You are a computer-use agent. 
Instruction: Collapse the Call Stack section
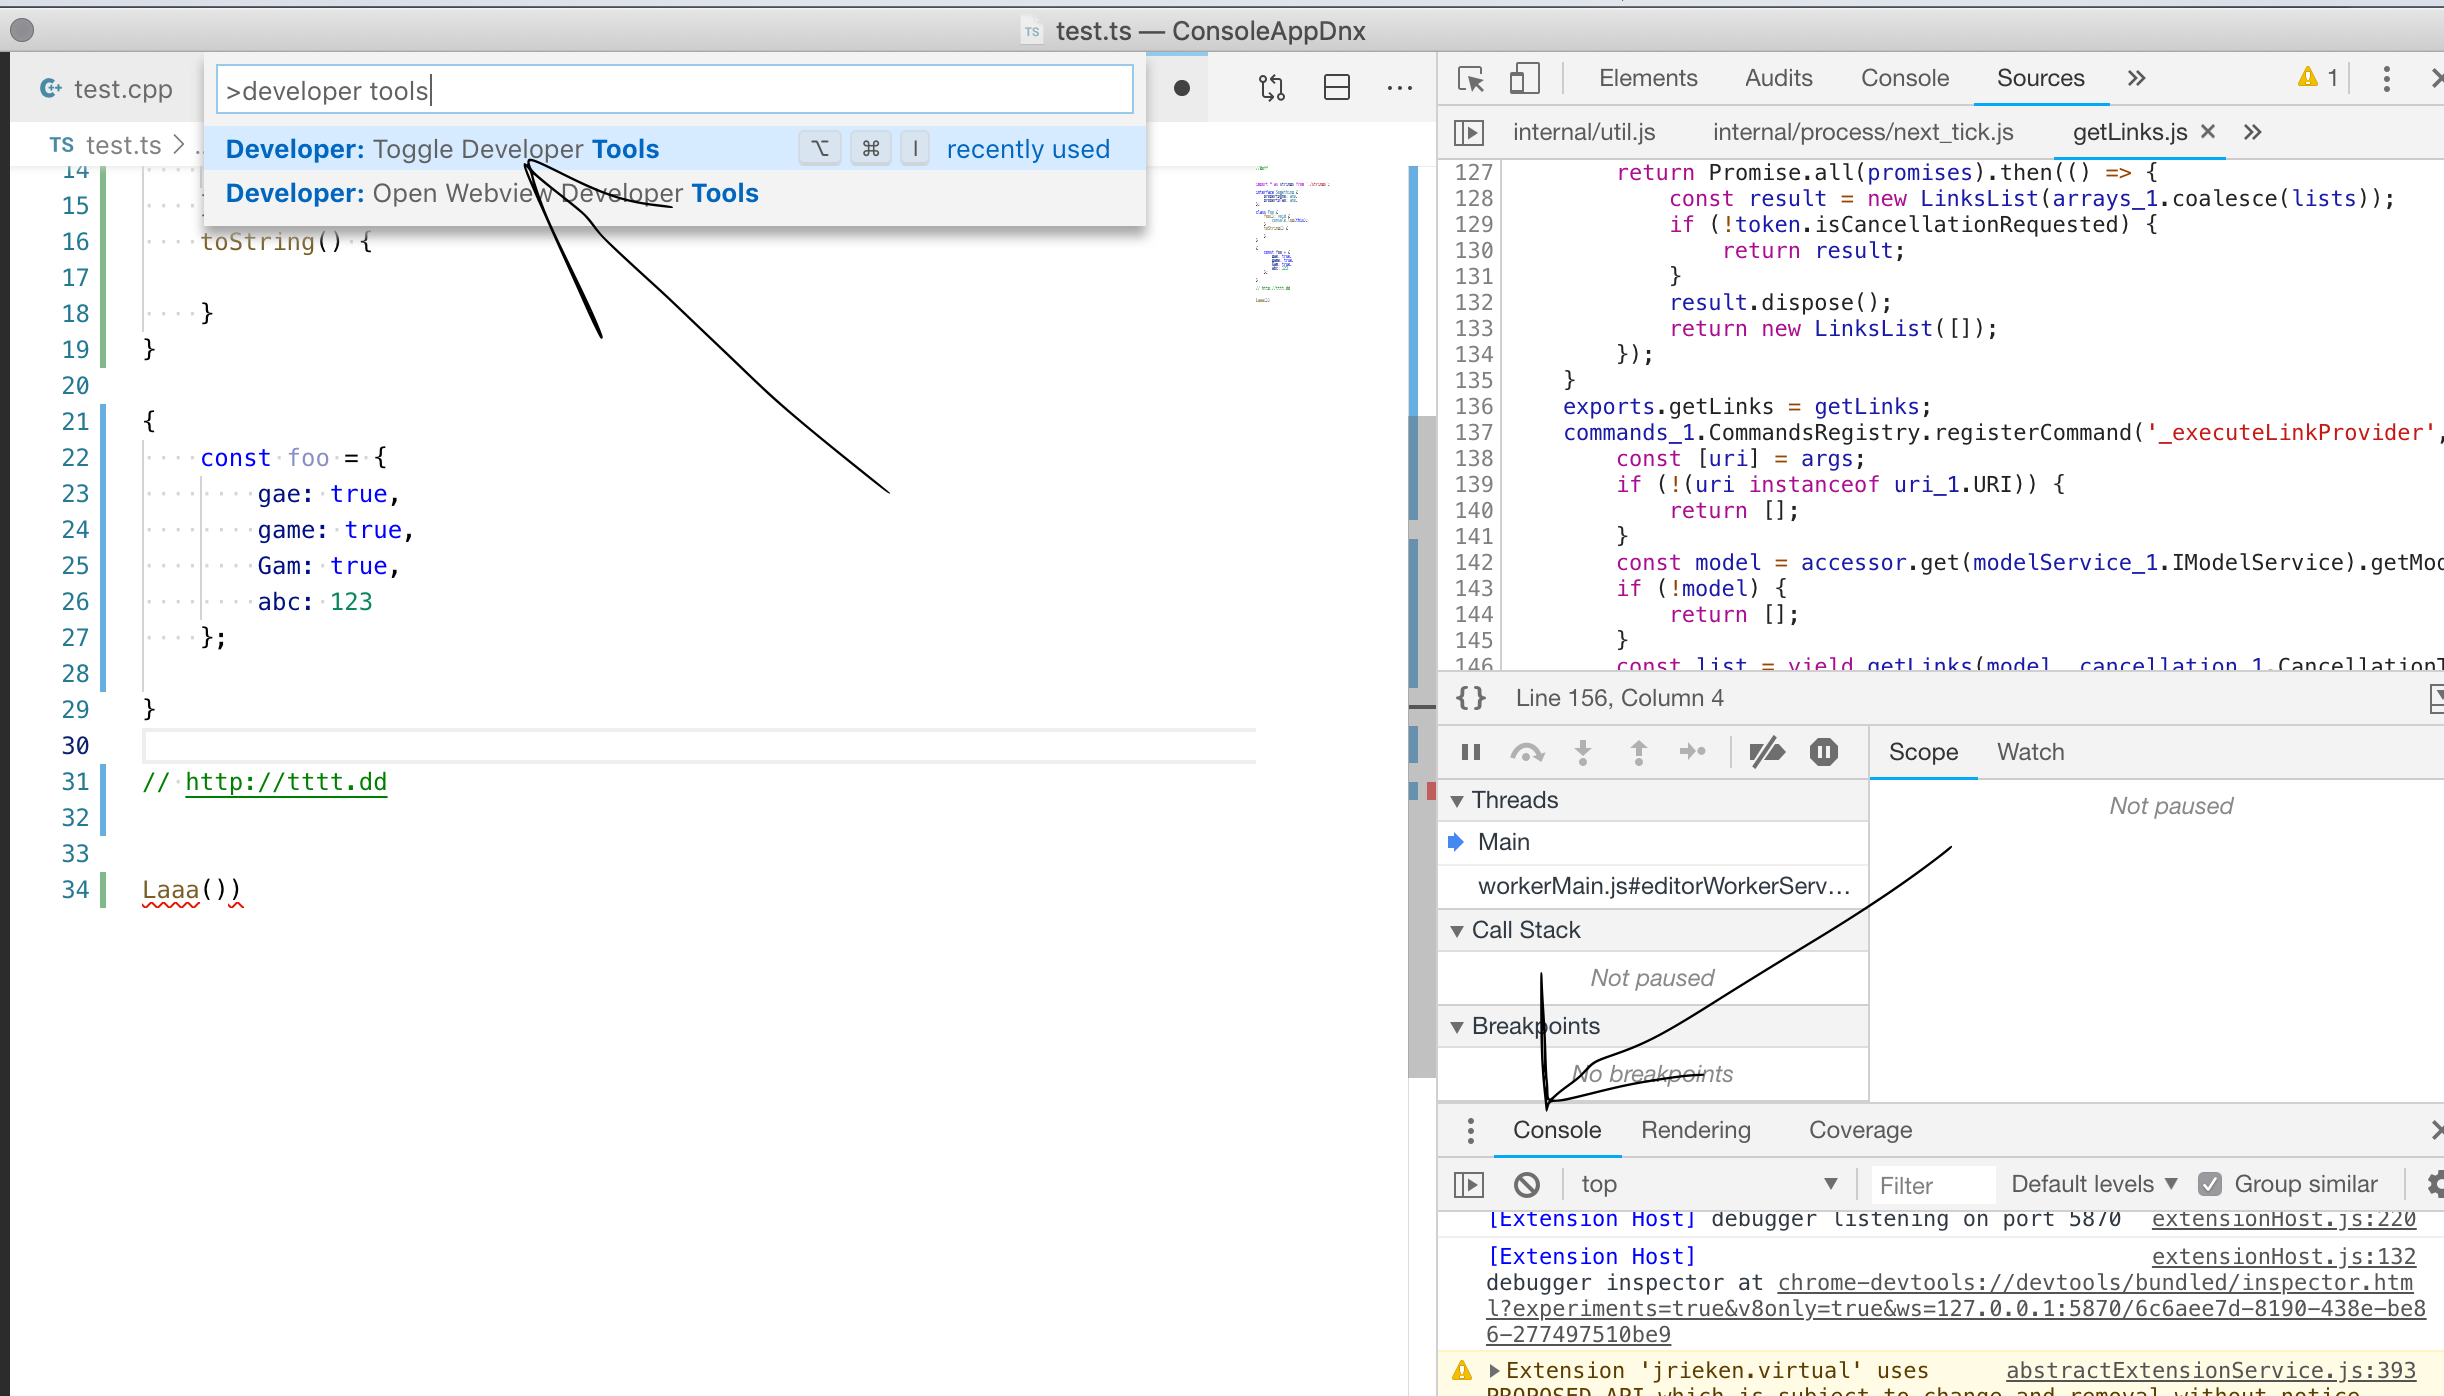[1458, 929]
